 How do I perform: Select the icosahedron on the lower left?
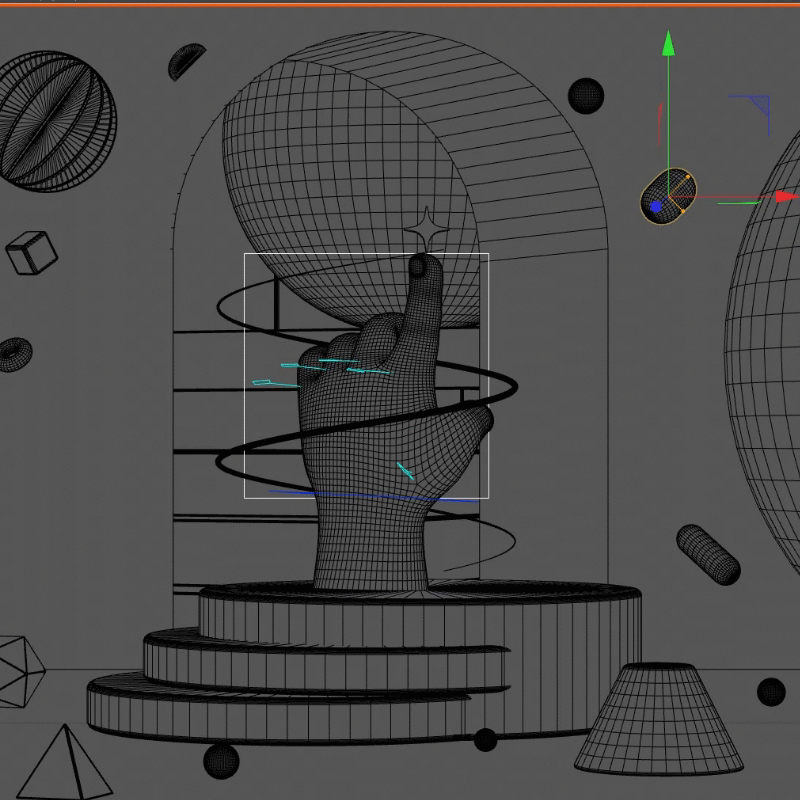pyautogui.click(x=20, y=672)
